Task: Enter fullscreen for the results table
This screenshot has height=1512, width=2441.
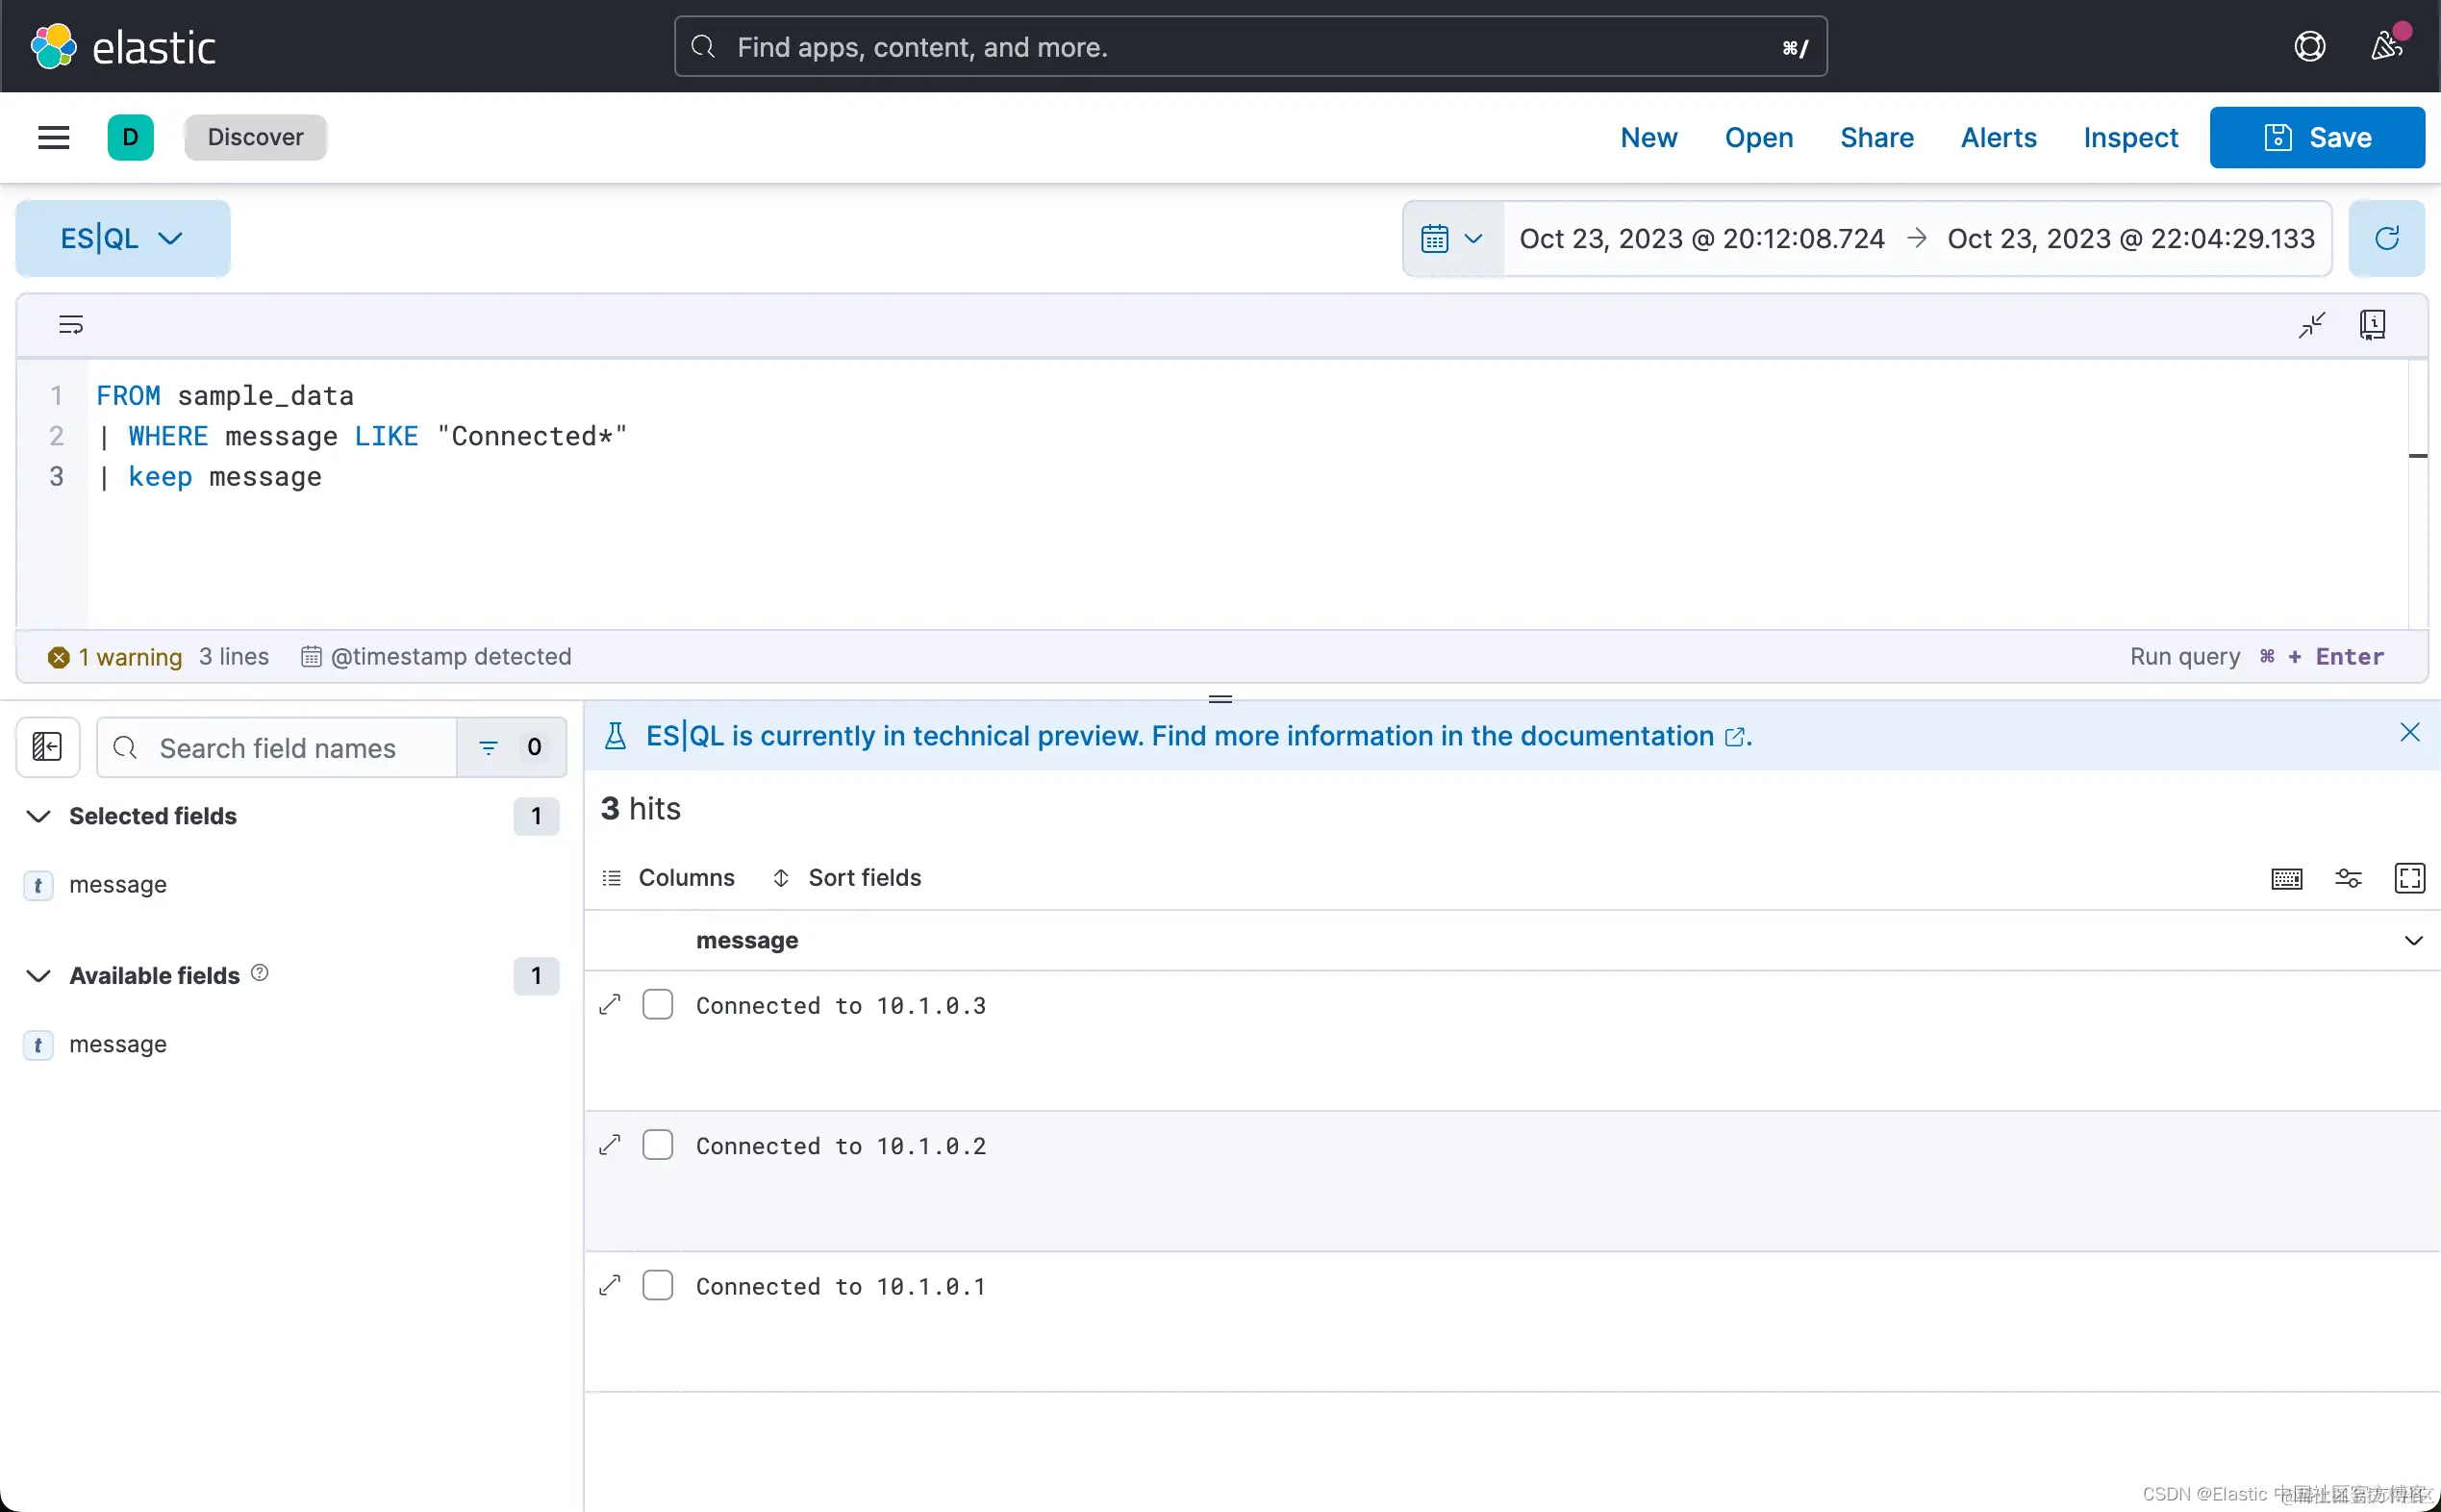Action: point(2409,878)
